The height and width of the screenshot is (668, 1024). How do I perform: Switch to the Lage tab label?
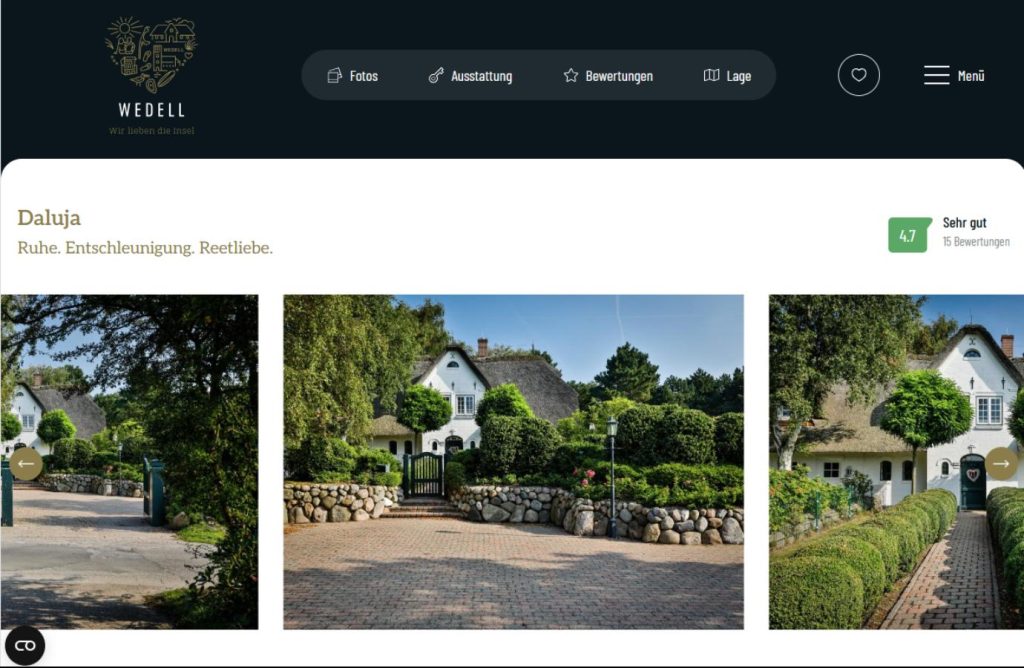(739, 76)
